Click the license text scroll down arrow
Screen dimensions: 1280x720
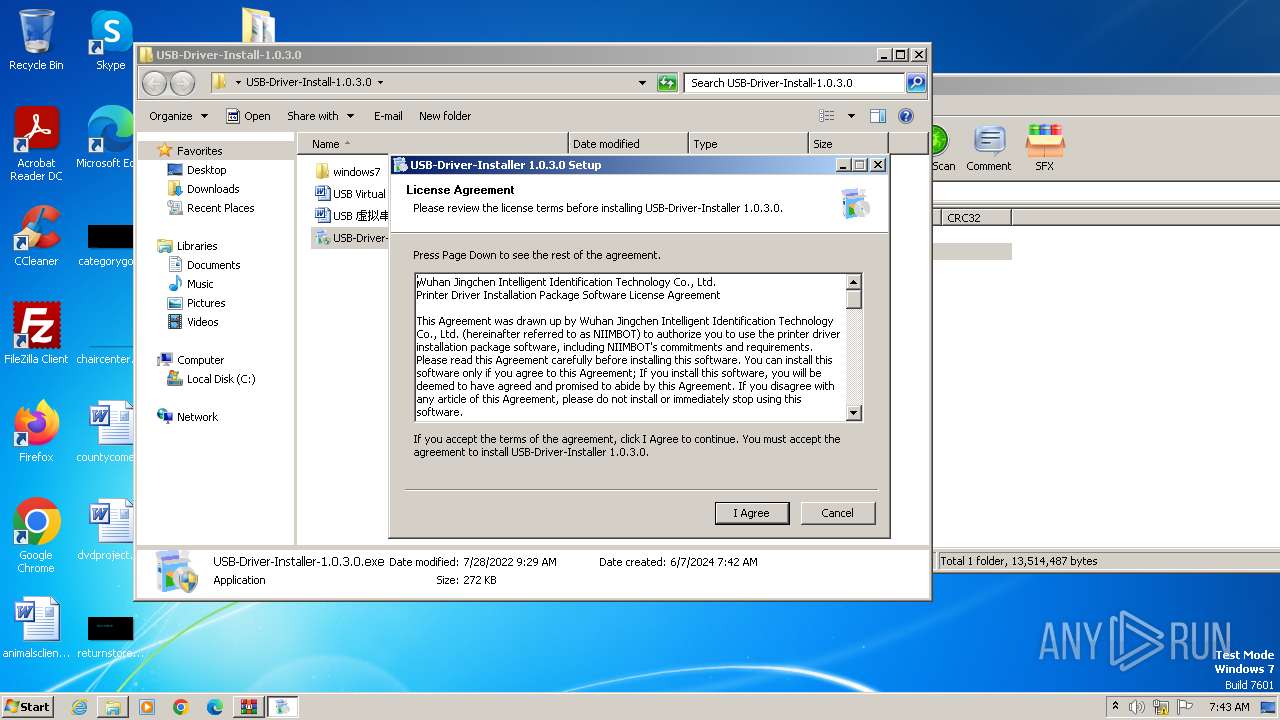854,412
